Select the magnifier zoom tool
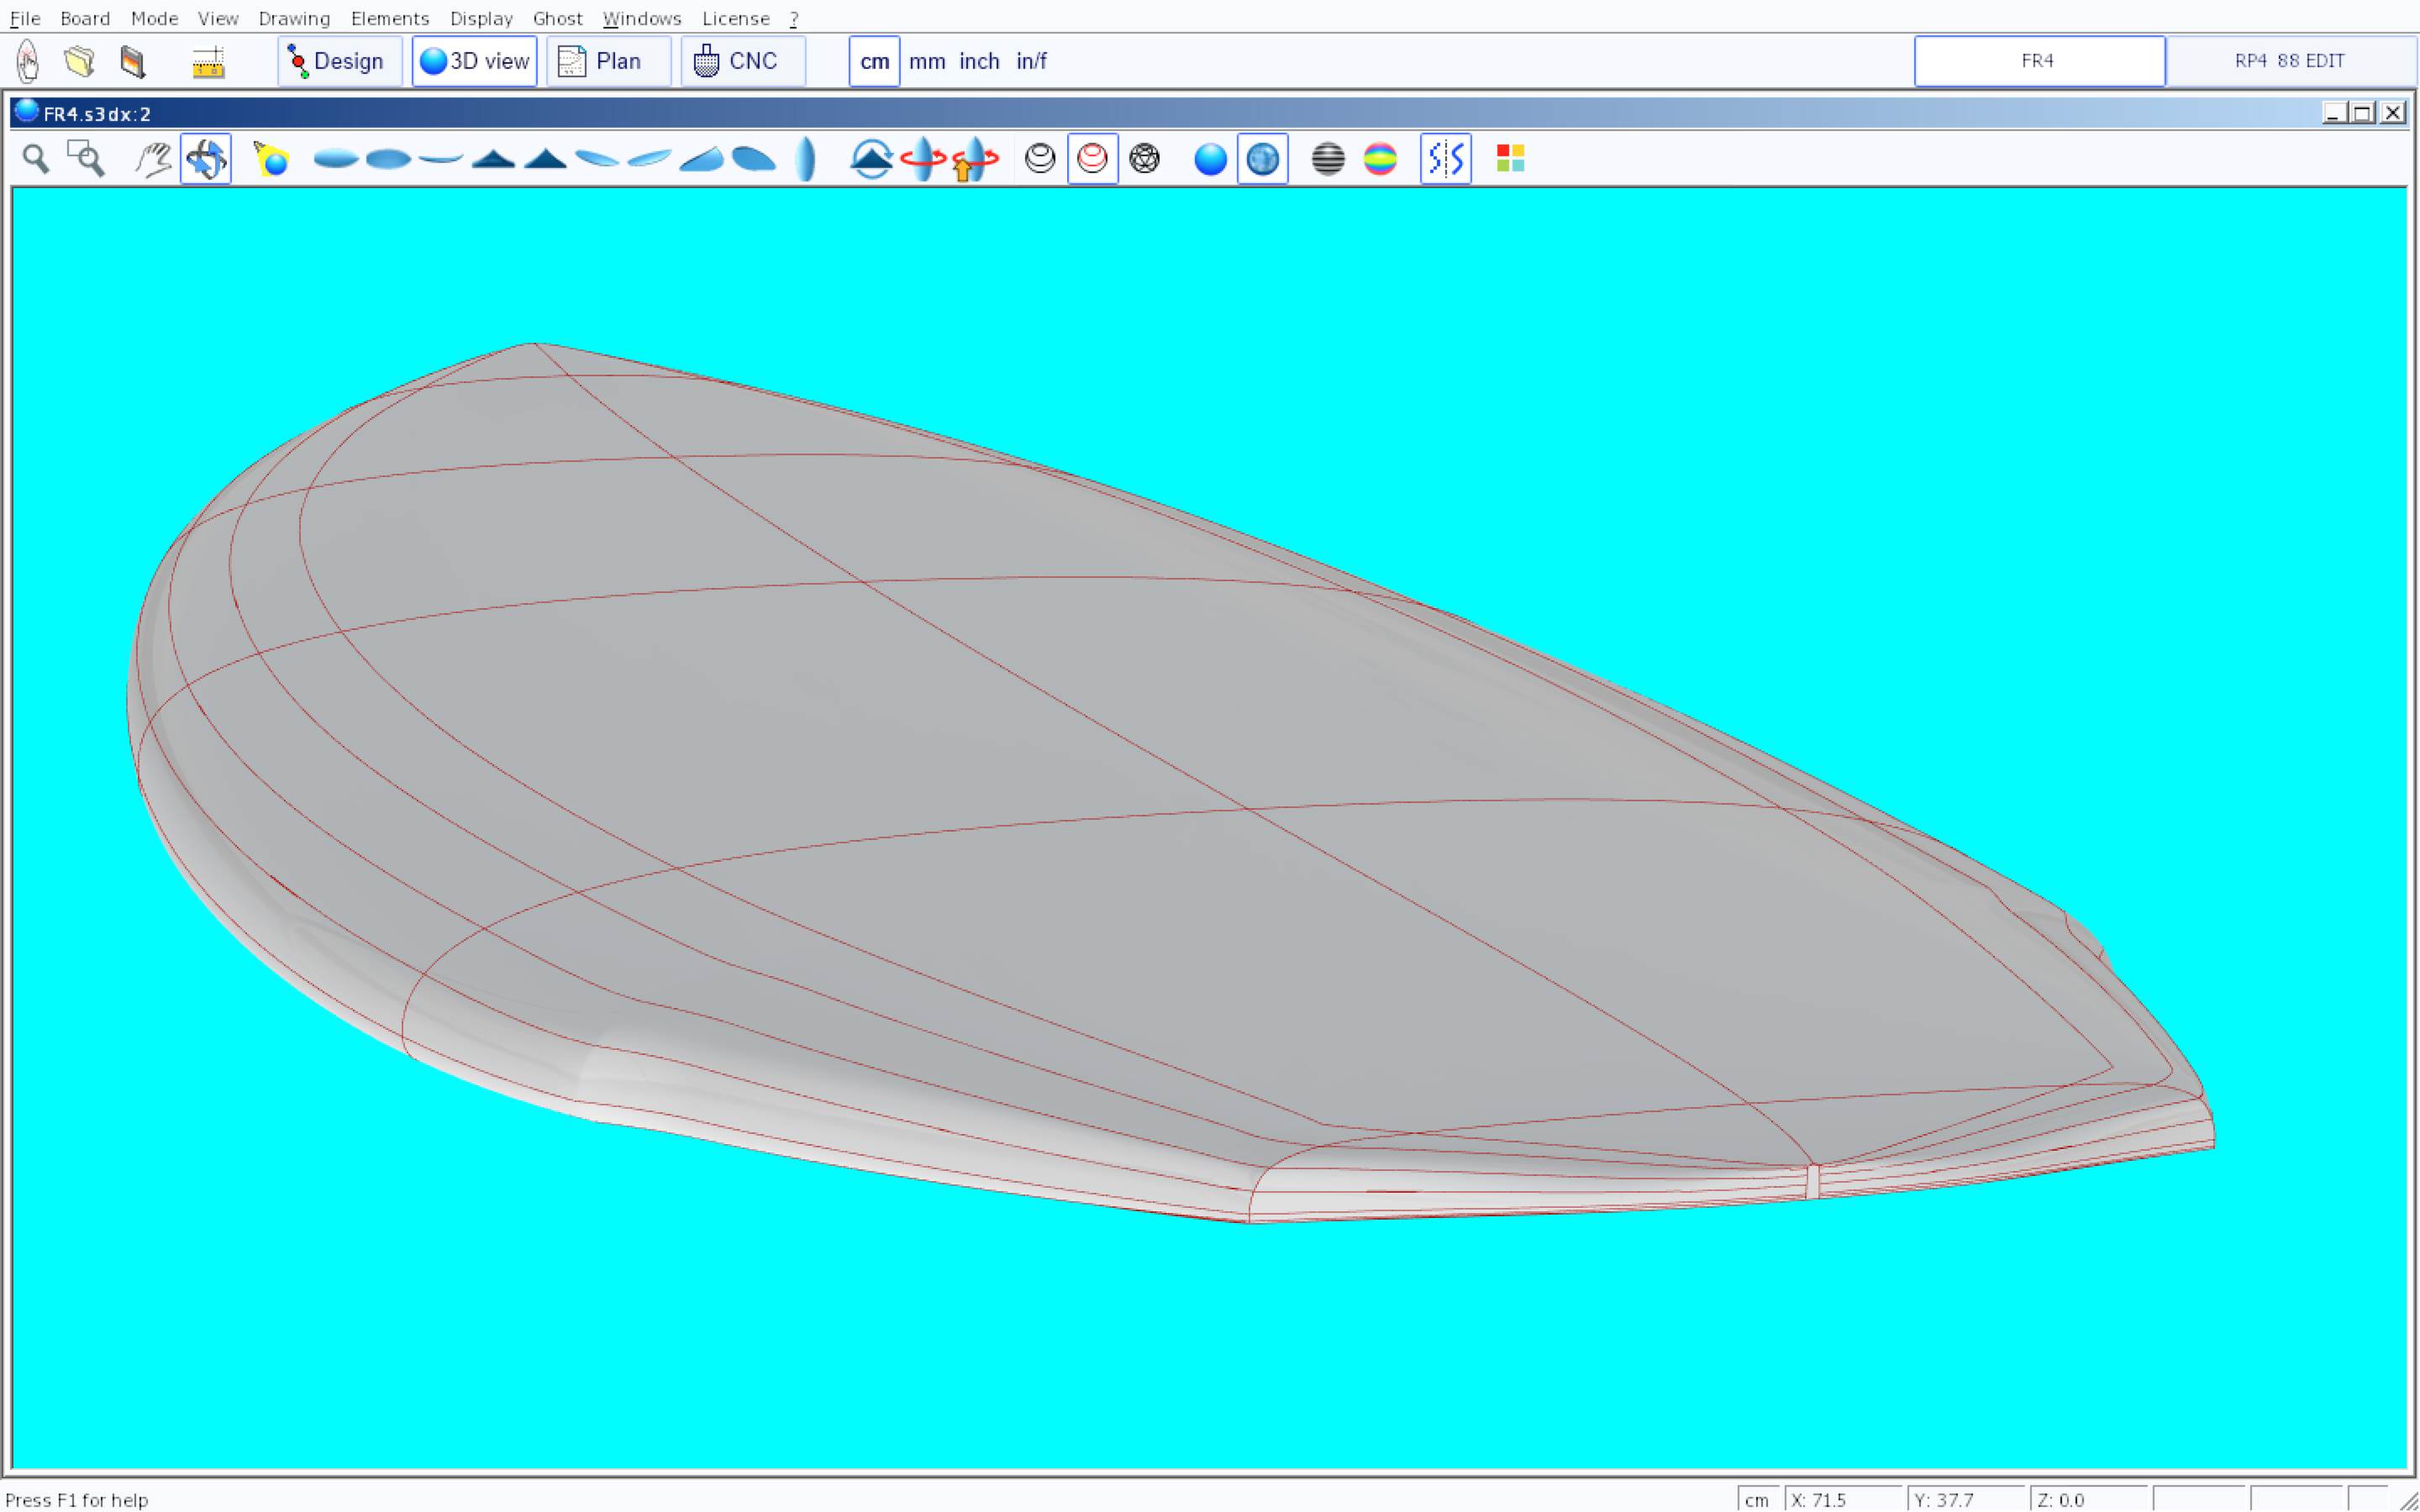The height and width of the screenshot is (1512, 2420). pyautogui.click(x=36, y=159)
